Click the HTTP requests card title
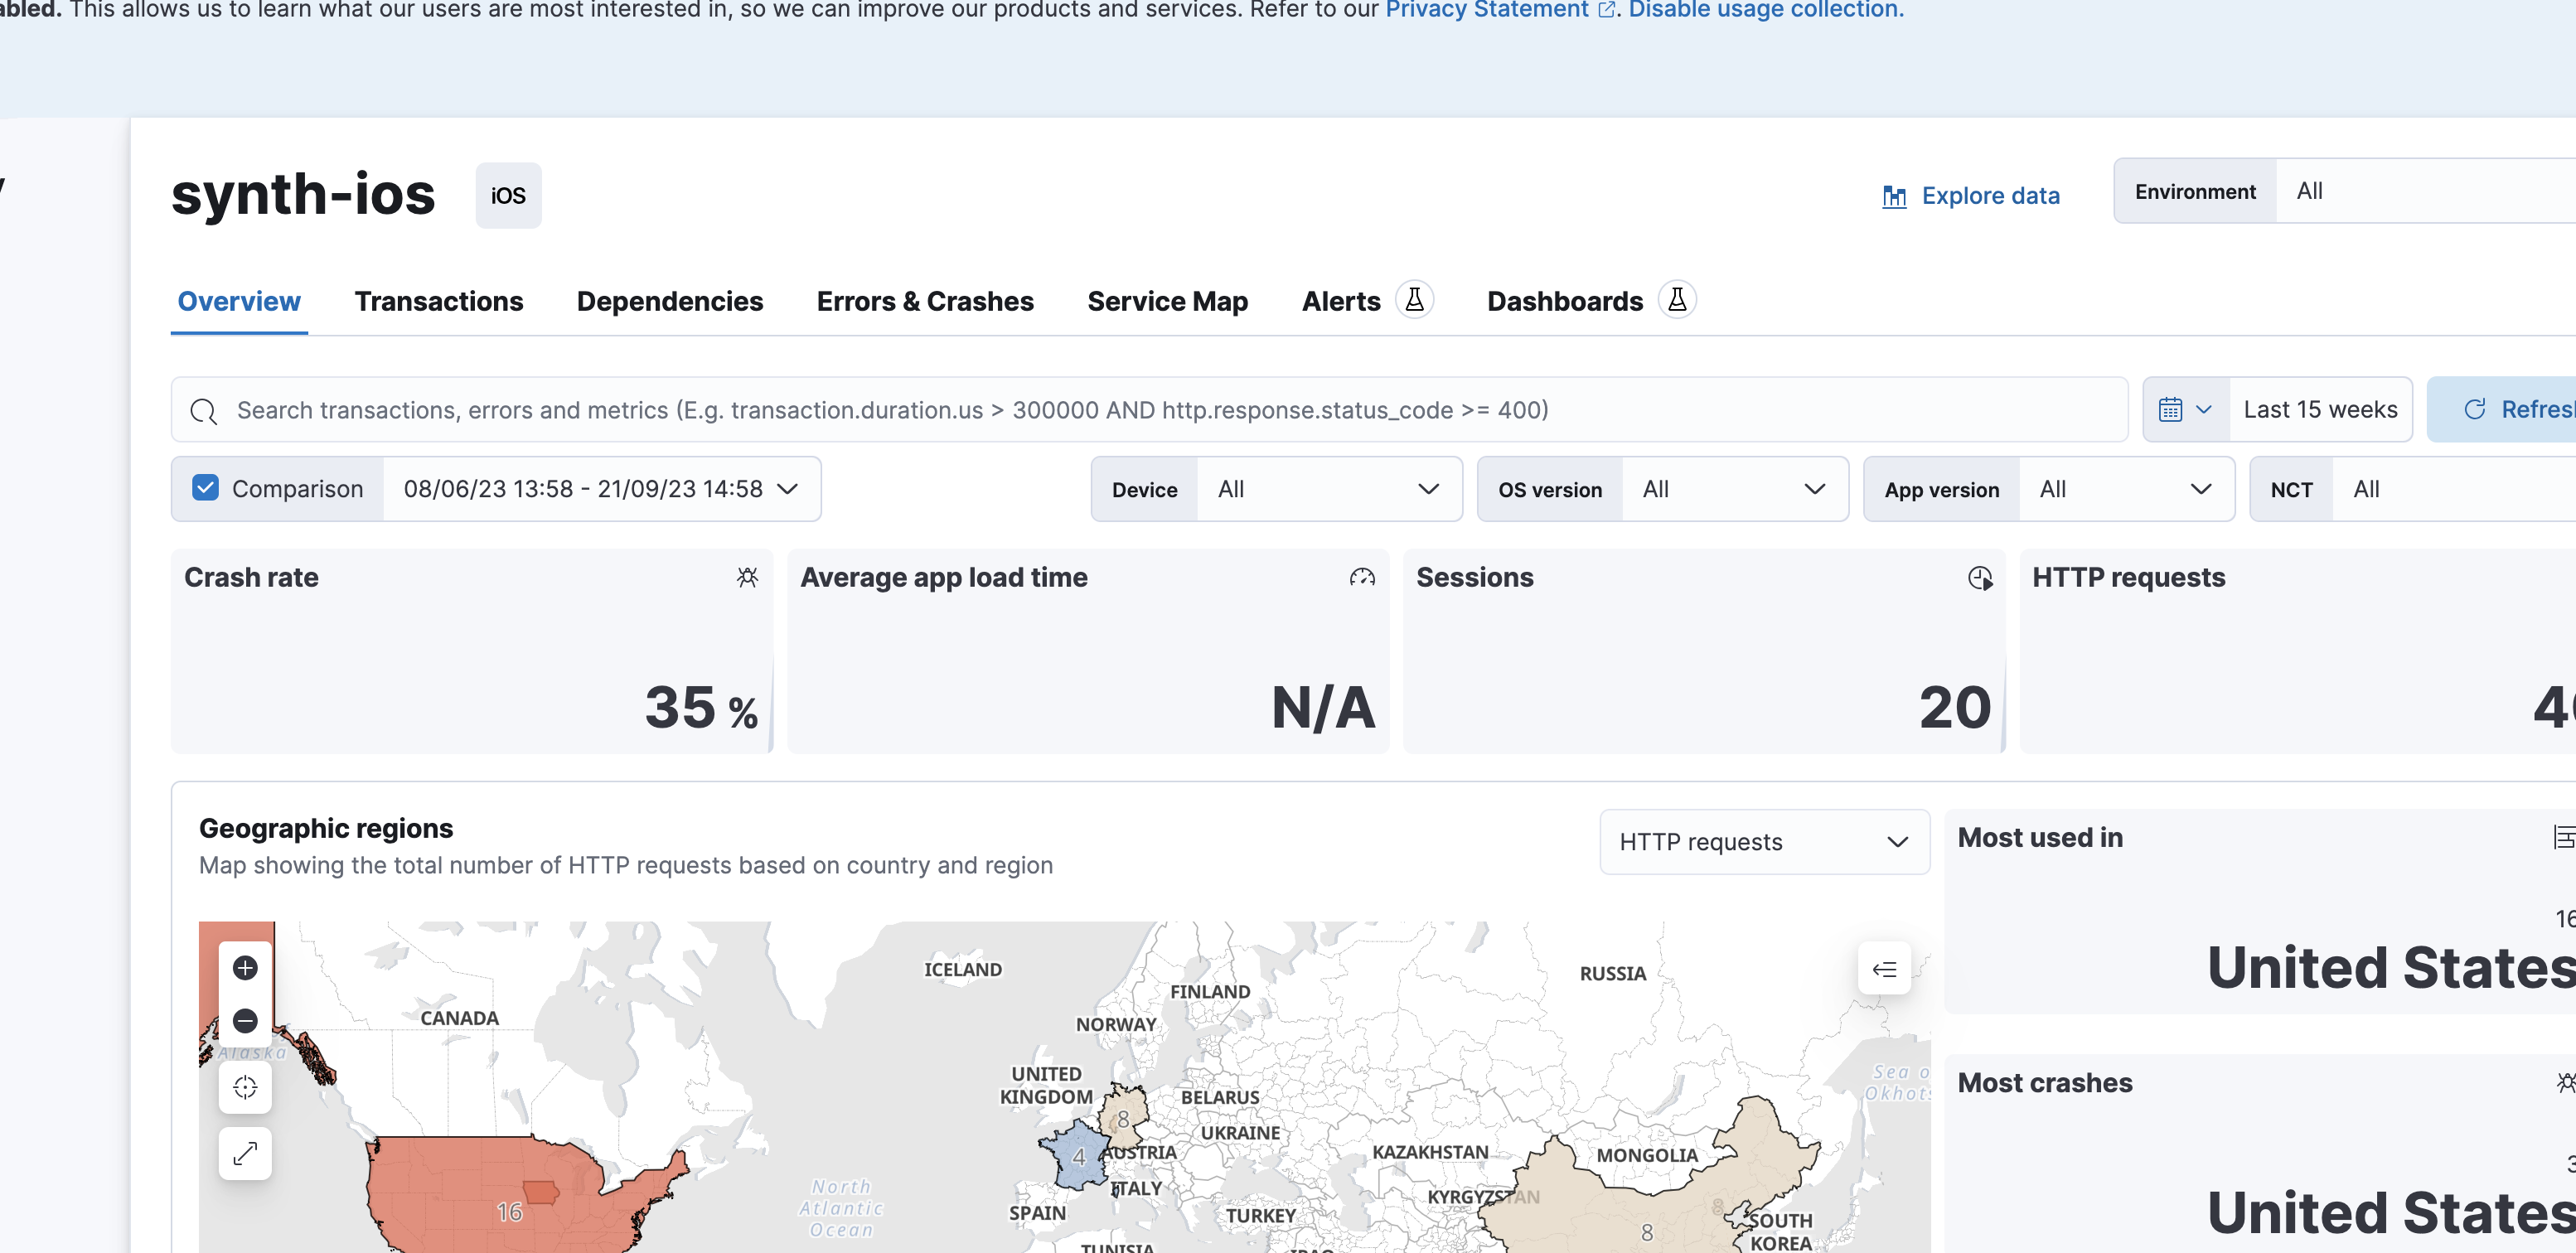Viewport: 2576px width, 1253px height. point(2128,577)
